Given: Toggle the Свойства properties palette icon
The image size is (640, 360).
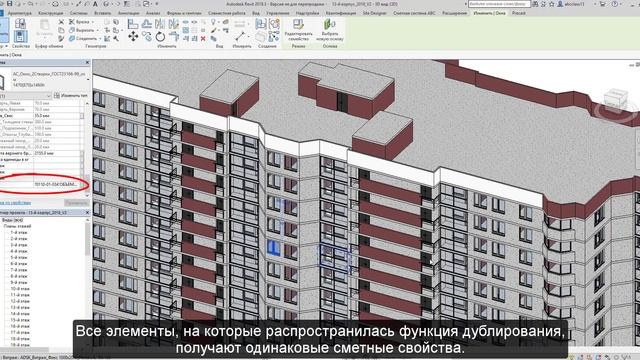Looking at the screenshot, I should pos(20,37).
